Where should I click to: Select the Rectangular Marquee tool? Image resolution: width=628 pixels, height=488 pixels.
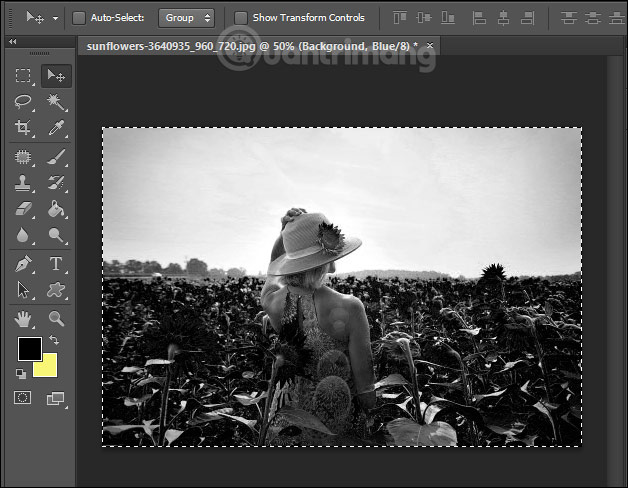coord(23,75)
